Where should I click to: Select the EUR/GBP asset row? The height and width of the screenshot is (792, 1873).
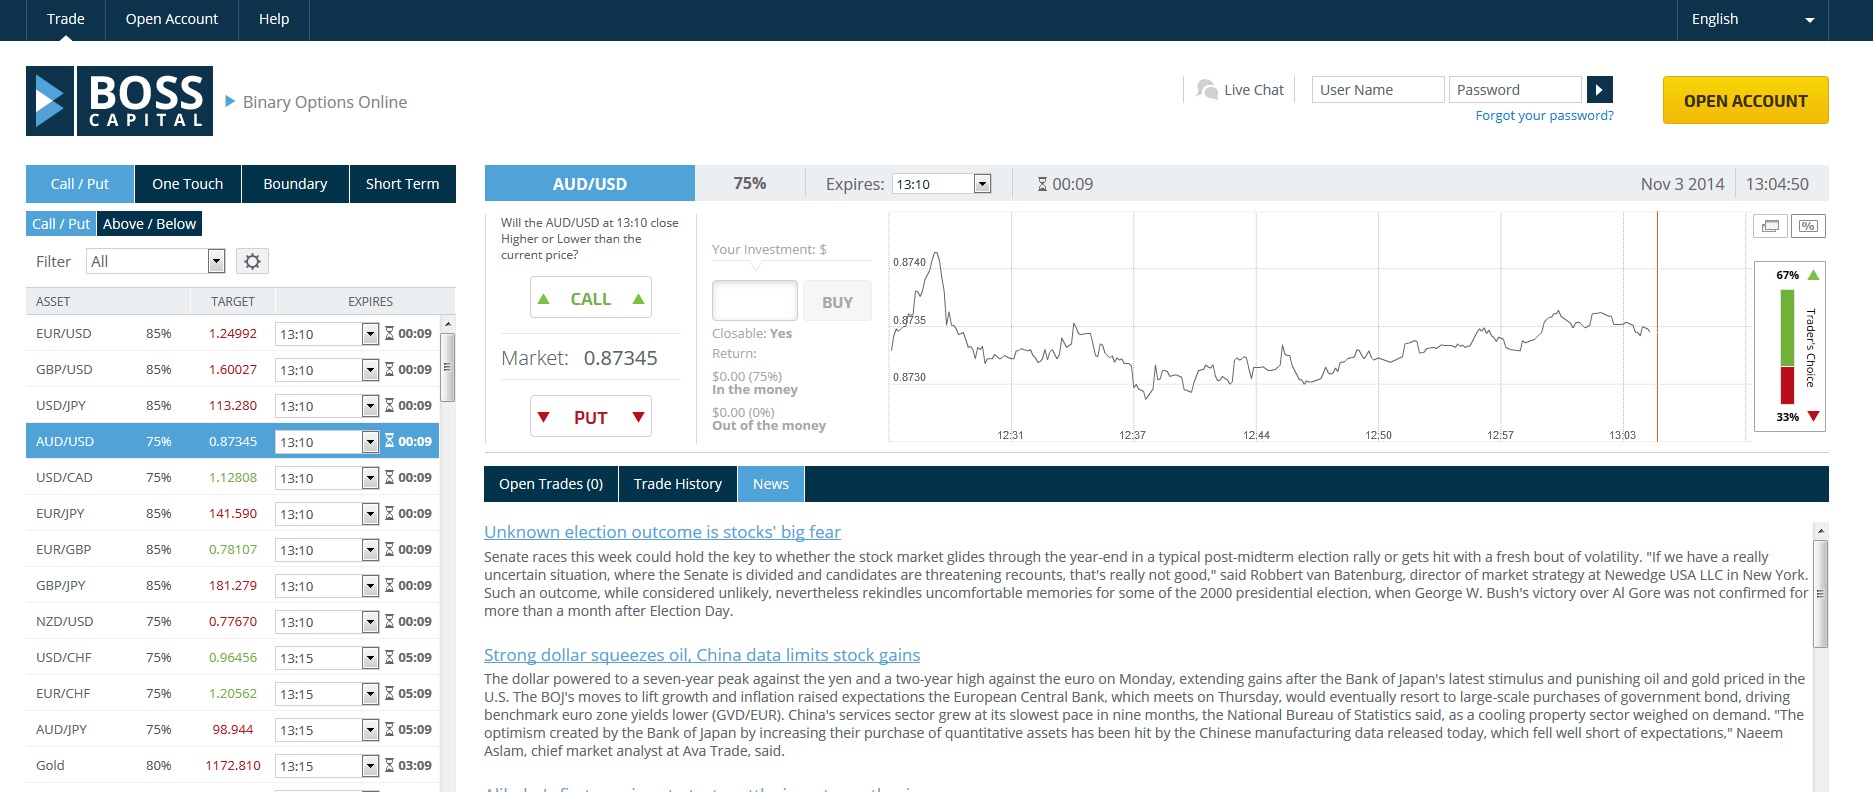pyautogui.click(x=232, y=549)
